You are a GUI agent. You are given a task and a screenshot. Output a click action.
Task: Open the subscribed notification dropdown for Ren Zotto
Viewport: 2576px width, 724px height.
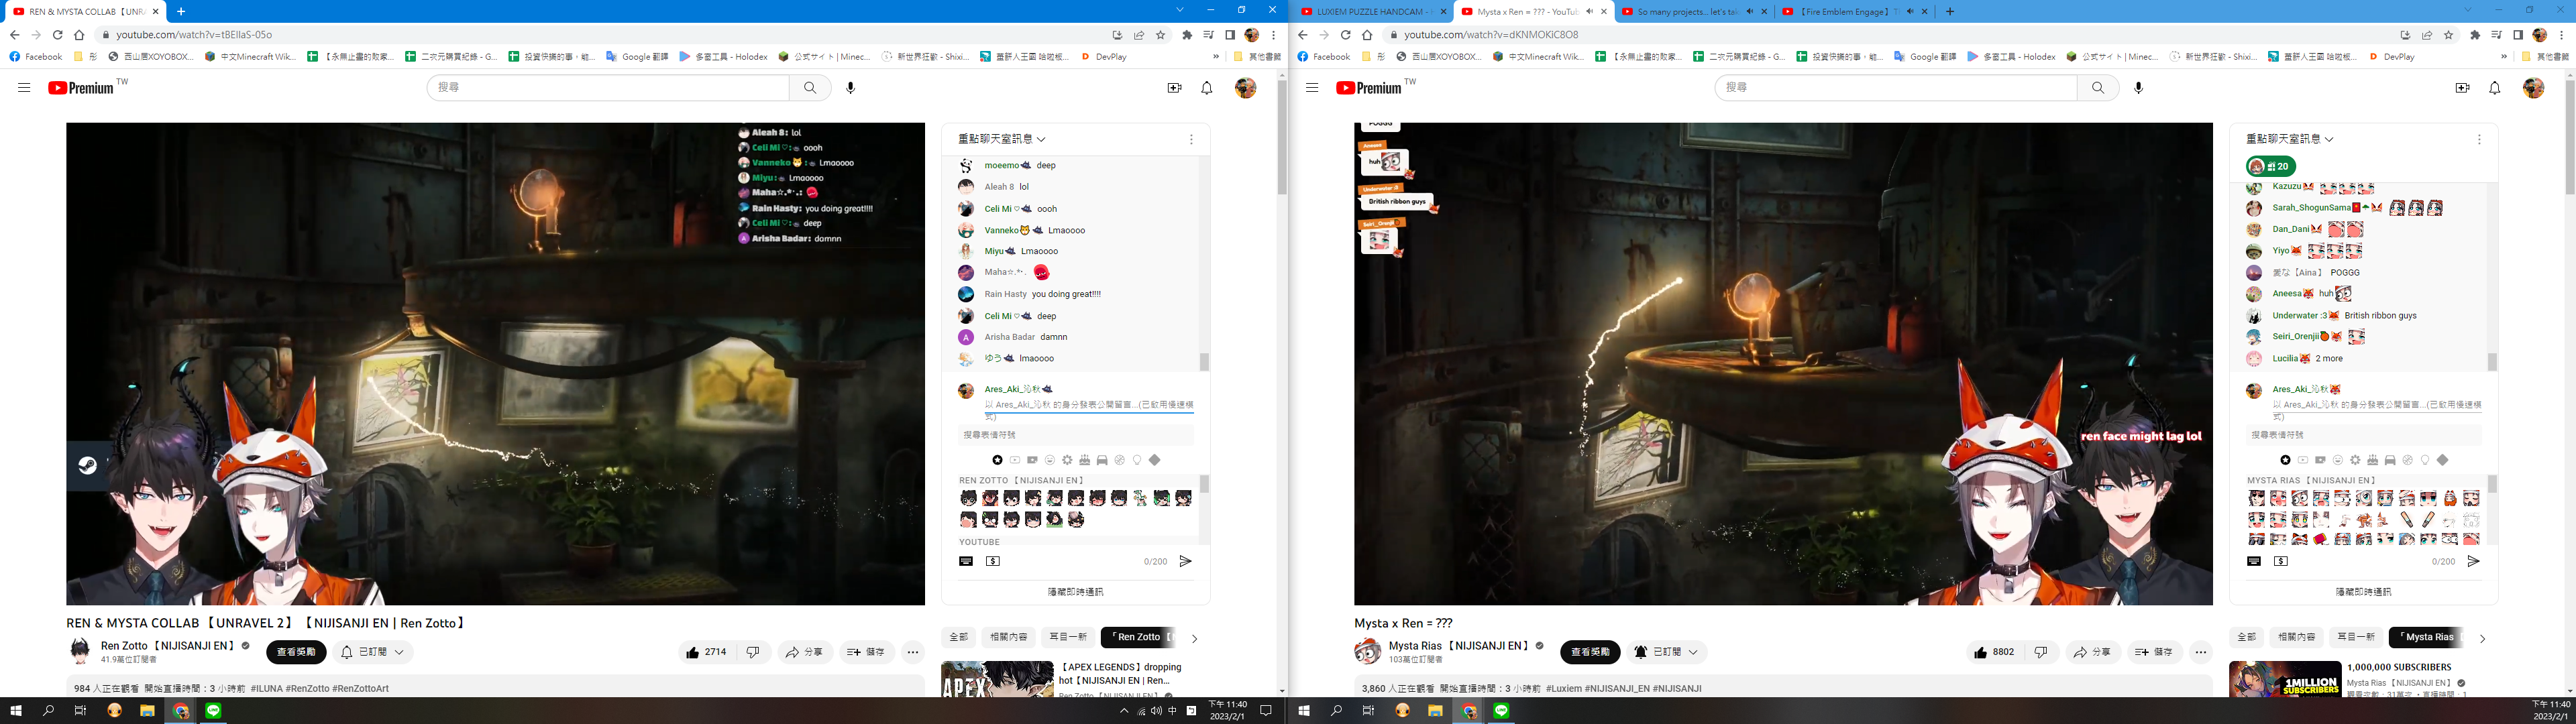click(373, 652)
